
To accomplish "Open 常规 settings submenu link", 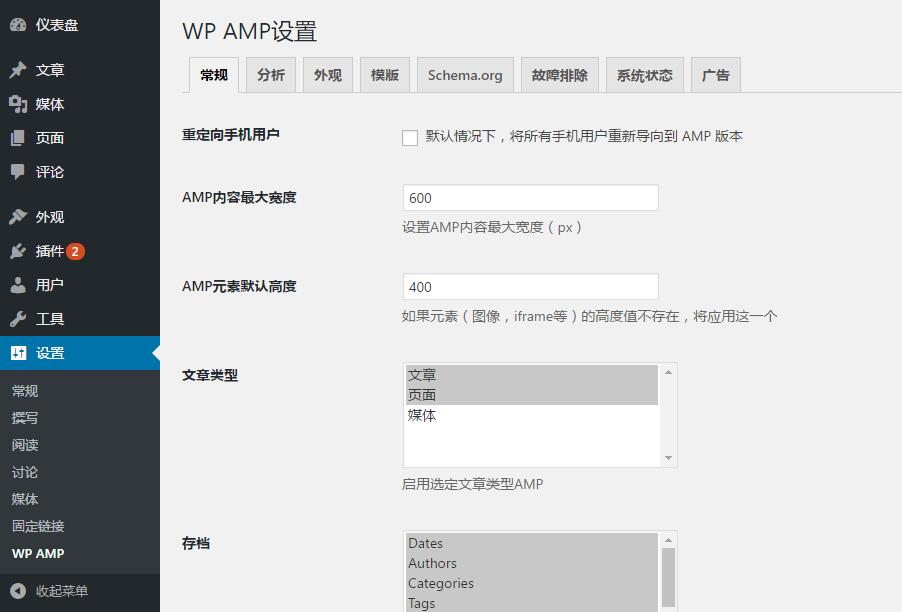I will point(25,391).
